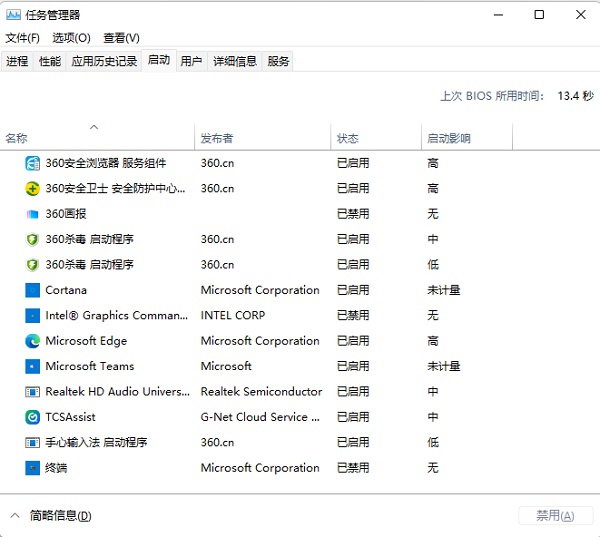Open the 服务 tab
600x537 pixels.
[278, 61]
